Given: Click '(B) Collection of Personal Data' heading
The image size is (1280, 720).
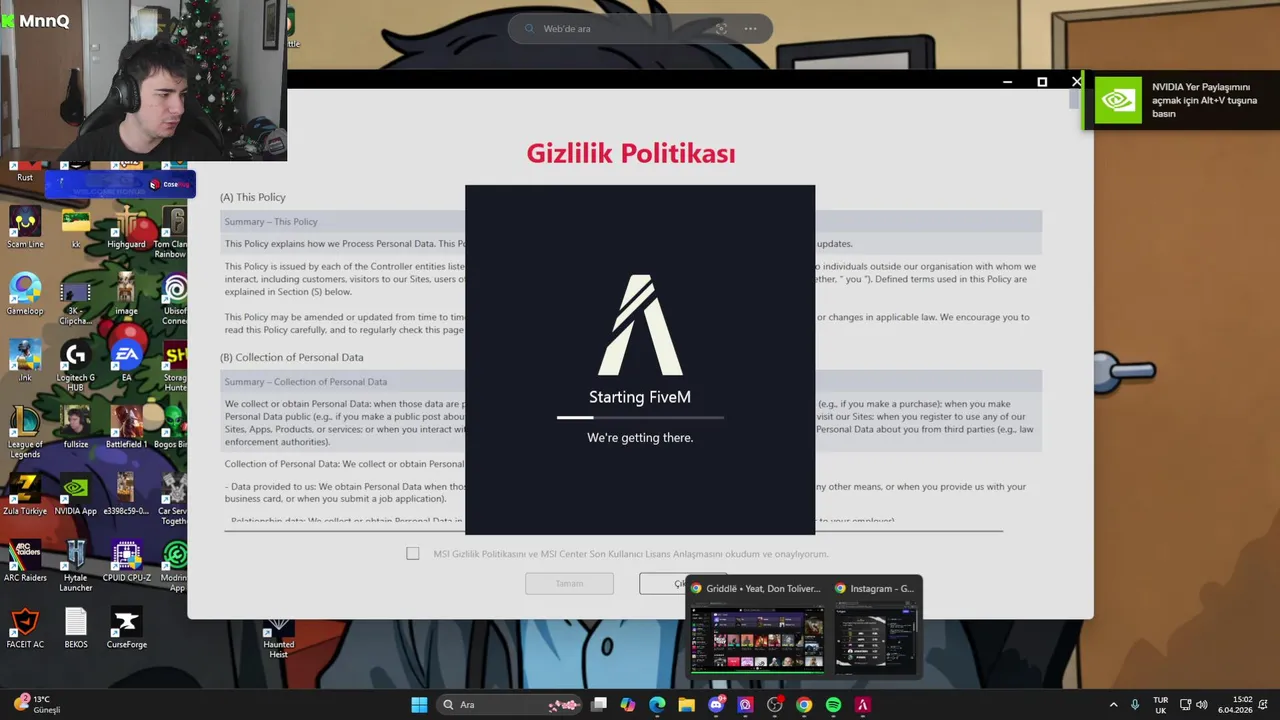Looking at the screenshot, I should (291, 357).
